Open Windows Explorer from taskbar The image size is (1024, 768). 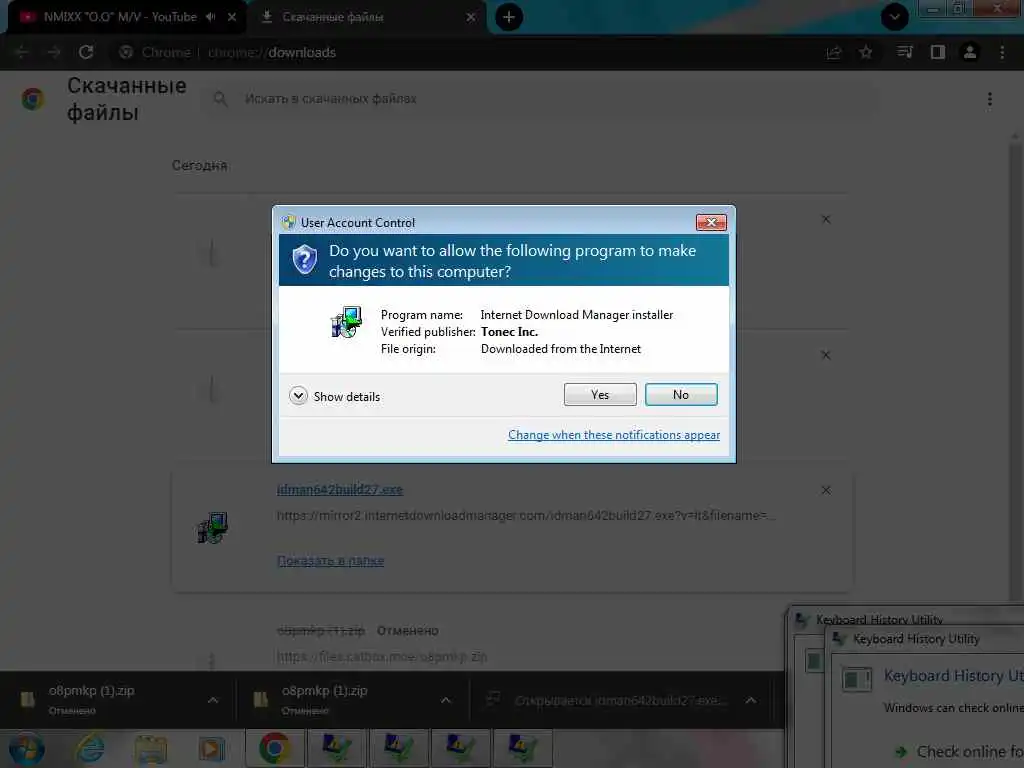click(x=151, y=749)
